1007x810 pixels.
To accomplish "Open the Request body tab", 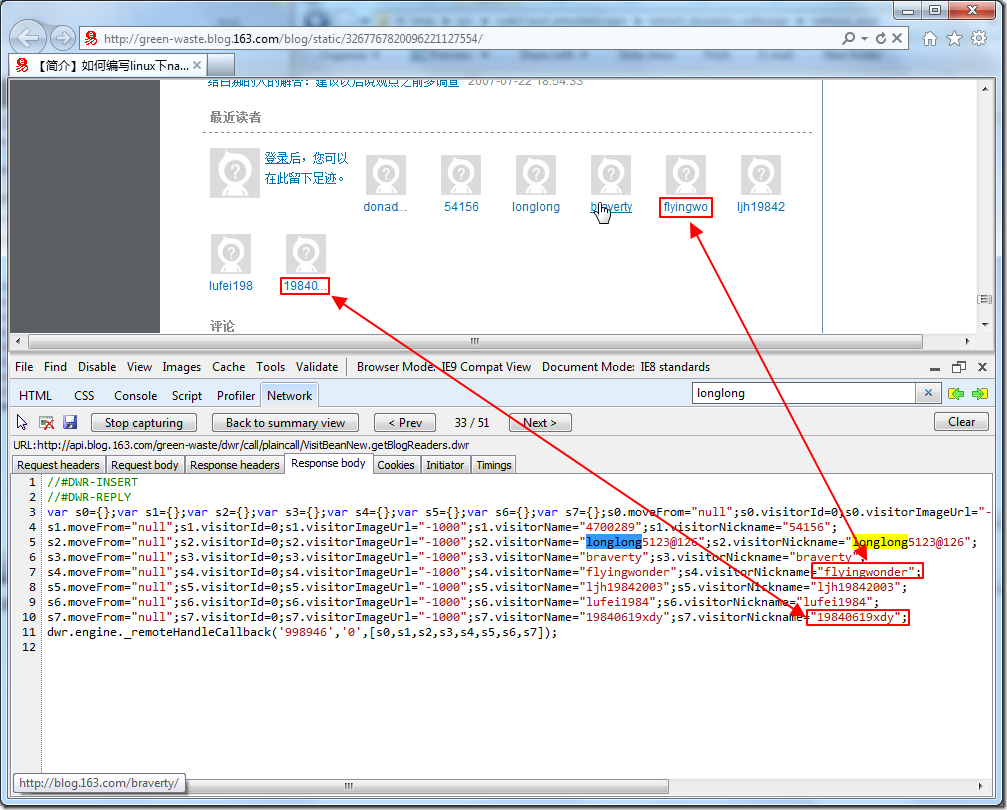I will coord(144,465).
